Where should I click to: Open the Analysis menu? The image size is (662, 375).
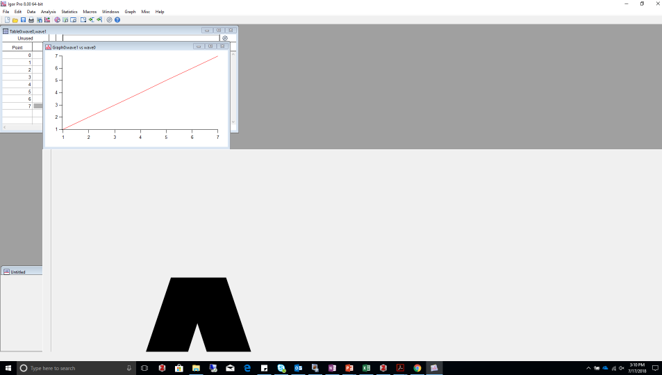pyautogui.click(x=49, y=12)
